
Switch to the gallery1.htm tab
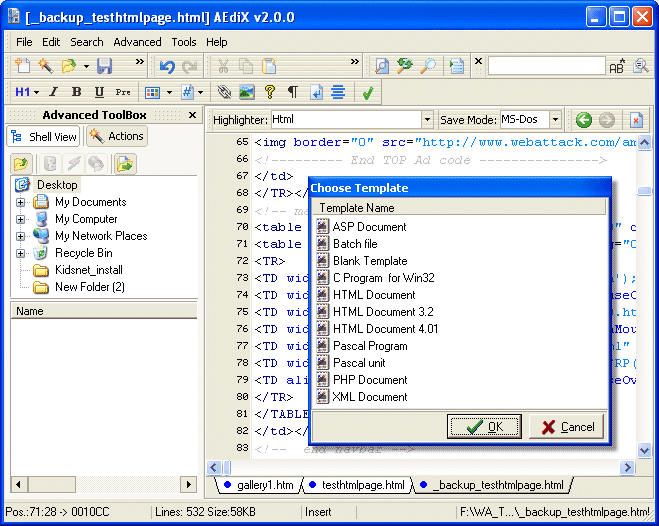pyautogui.click(x=259, y=485)
